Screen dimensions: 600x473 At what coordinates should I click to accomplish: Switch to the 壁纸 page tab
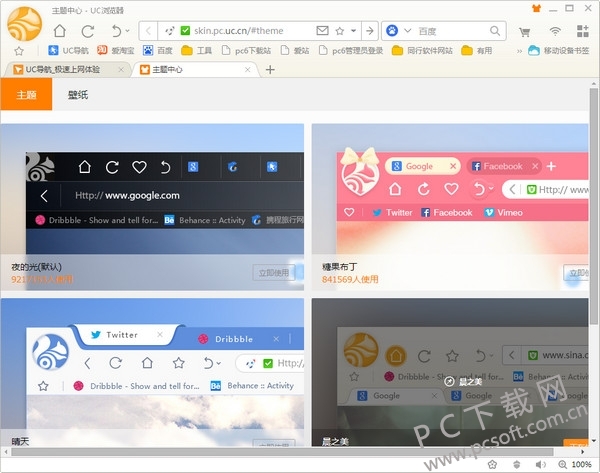coord(78,95)
